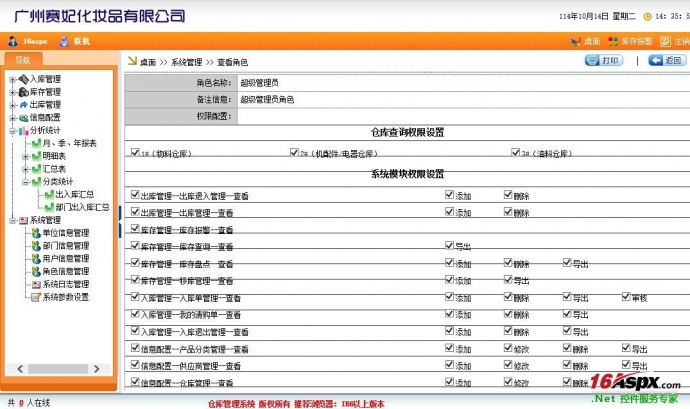The image size is (690, 409).
Task: Click the 角色信息管理 user icon
Action: [37, 272]
